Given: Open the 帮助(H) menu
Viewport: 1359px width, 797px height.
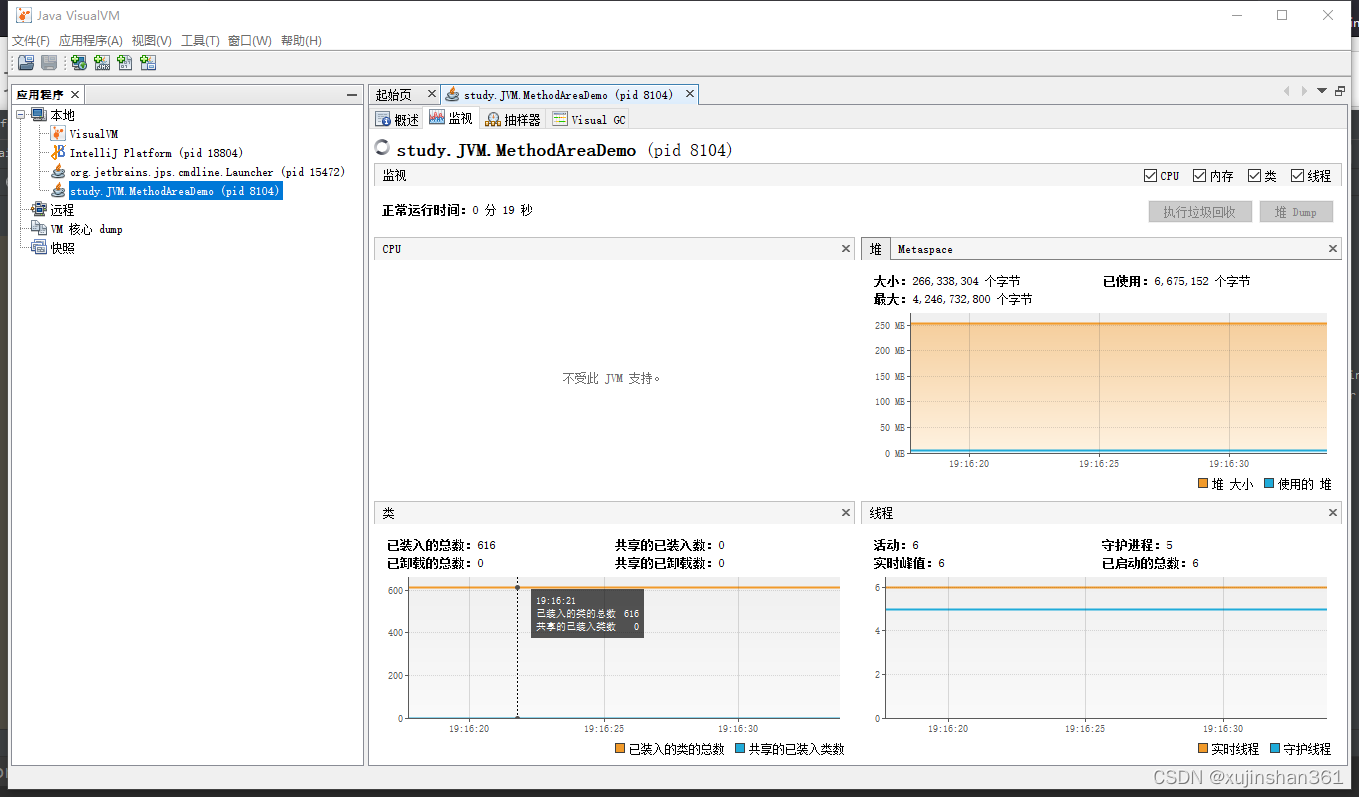Looking at the screenshot, I should [301, 41].
